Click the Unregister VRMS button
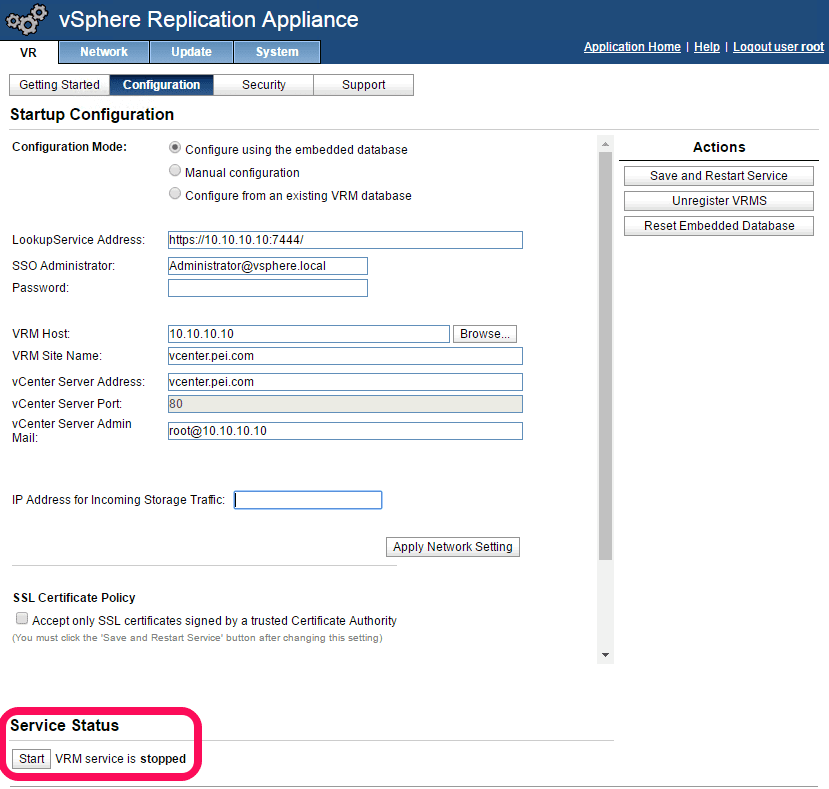 pyautogui.click(x=719, y=201)
